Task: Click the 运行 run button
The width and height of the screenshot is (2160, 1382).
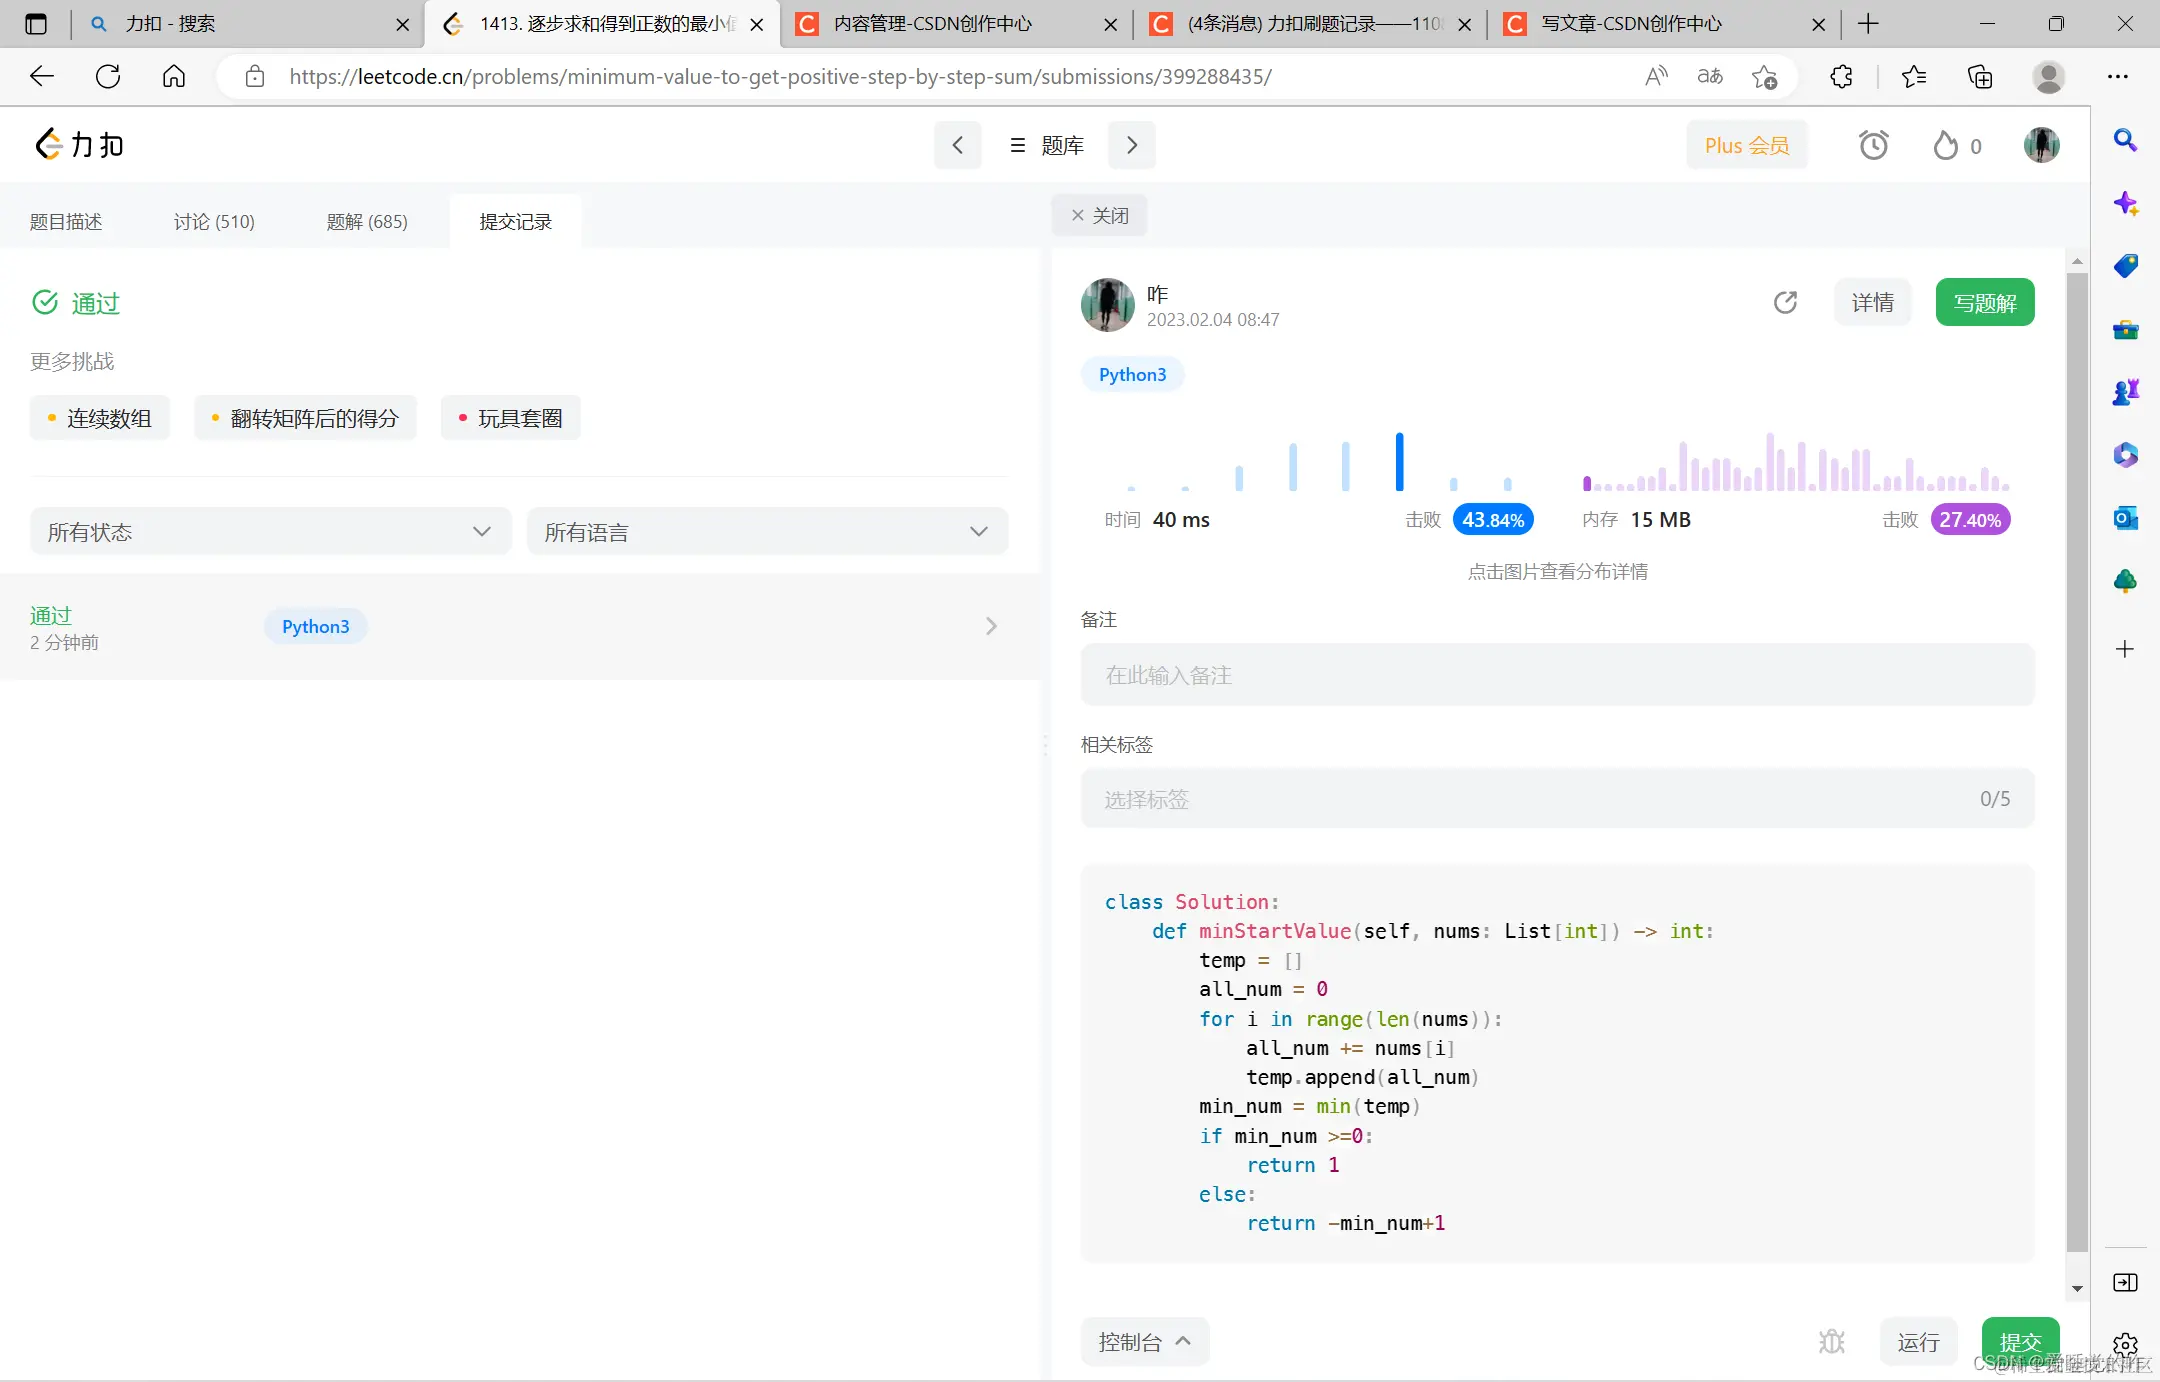Action: pos(1918,1342)
